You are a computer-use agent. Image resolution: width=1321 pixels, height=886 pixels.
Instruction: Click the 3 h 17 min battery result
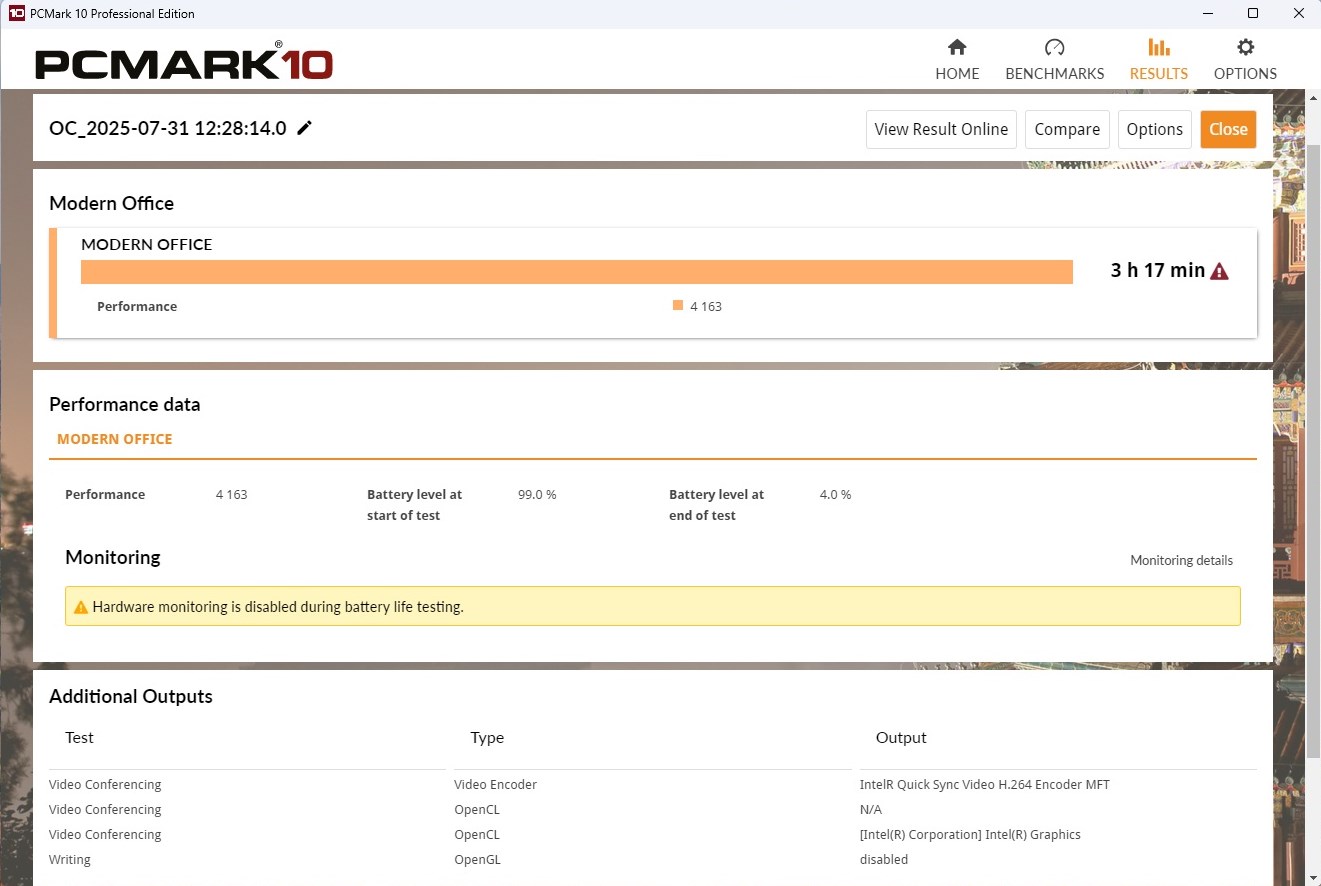(1158, 270)
